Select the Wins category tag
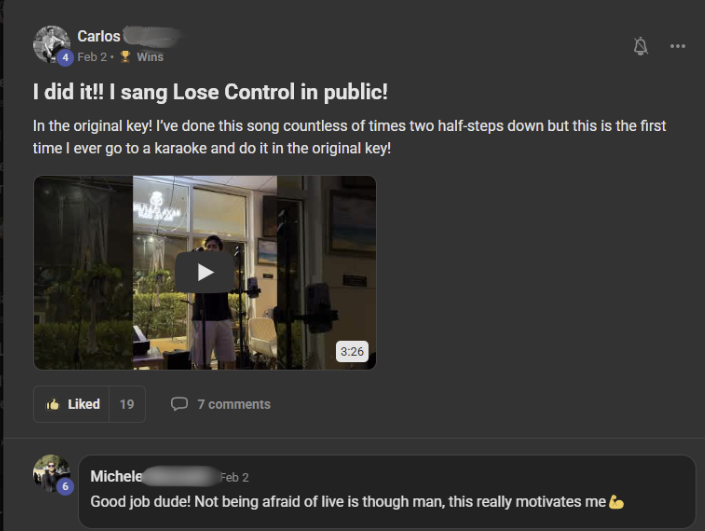 pyautogui.click(x=150, y=57)
